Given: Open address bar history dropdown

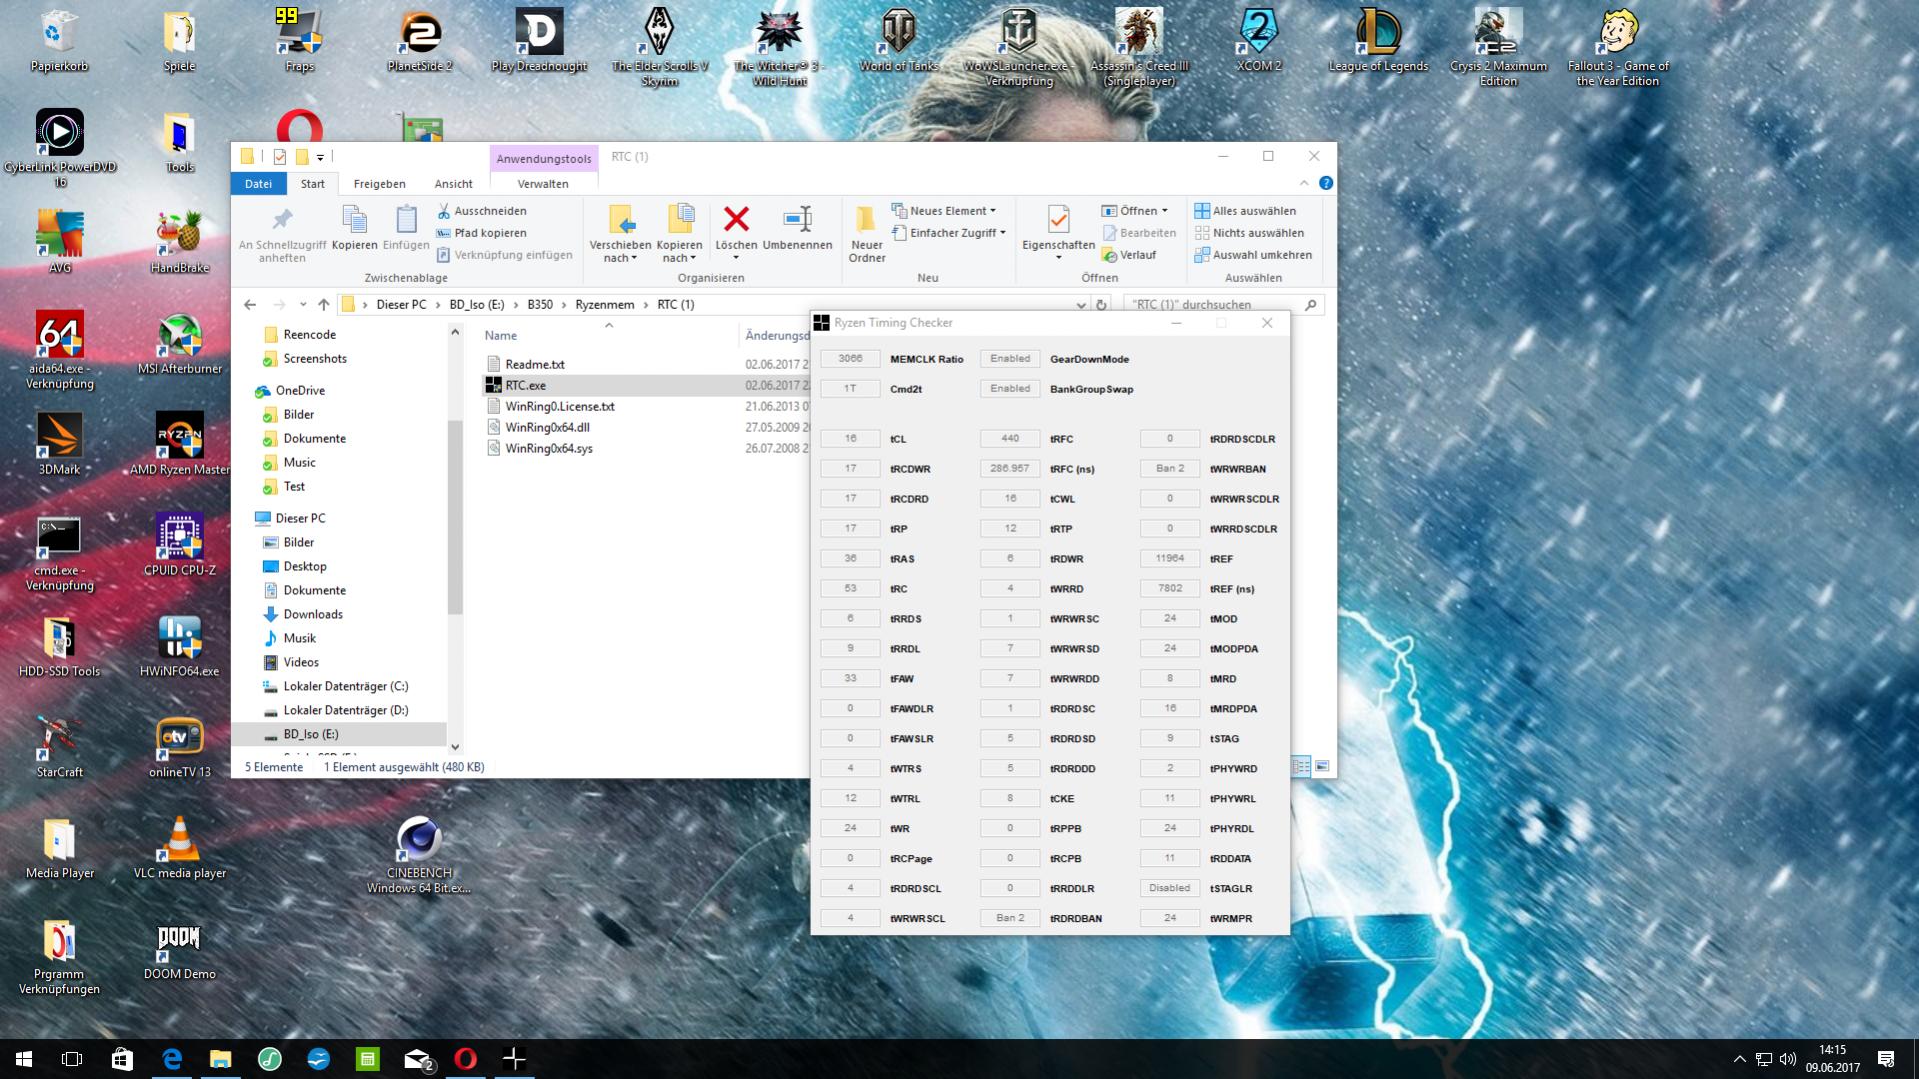Looking at the screenshot, I should pyautogui.click(x=1080, y=305).
